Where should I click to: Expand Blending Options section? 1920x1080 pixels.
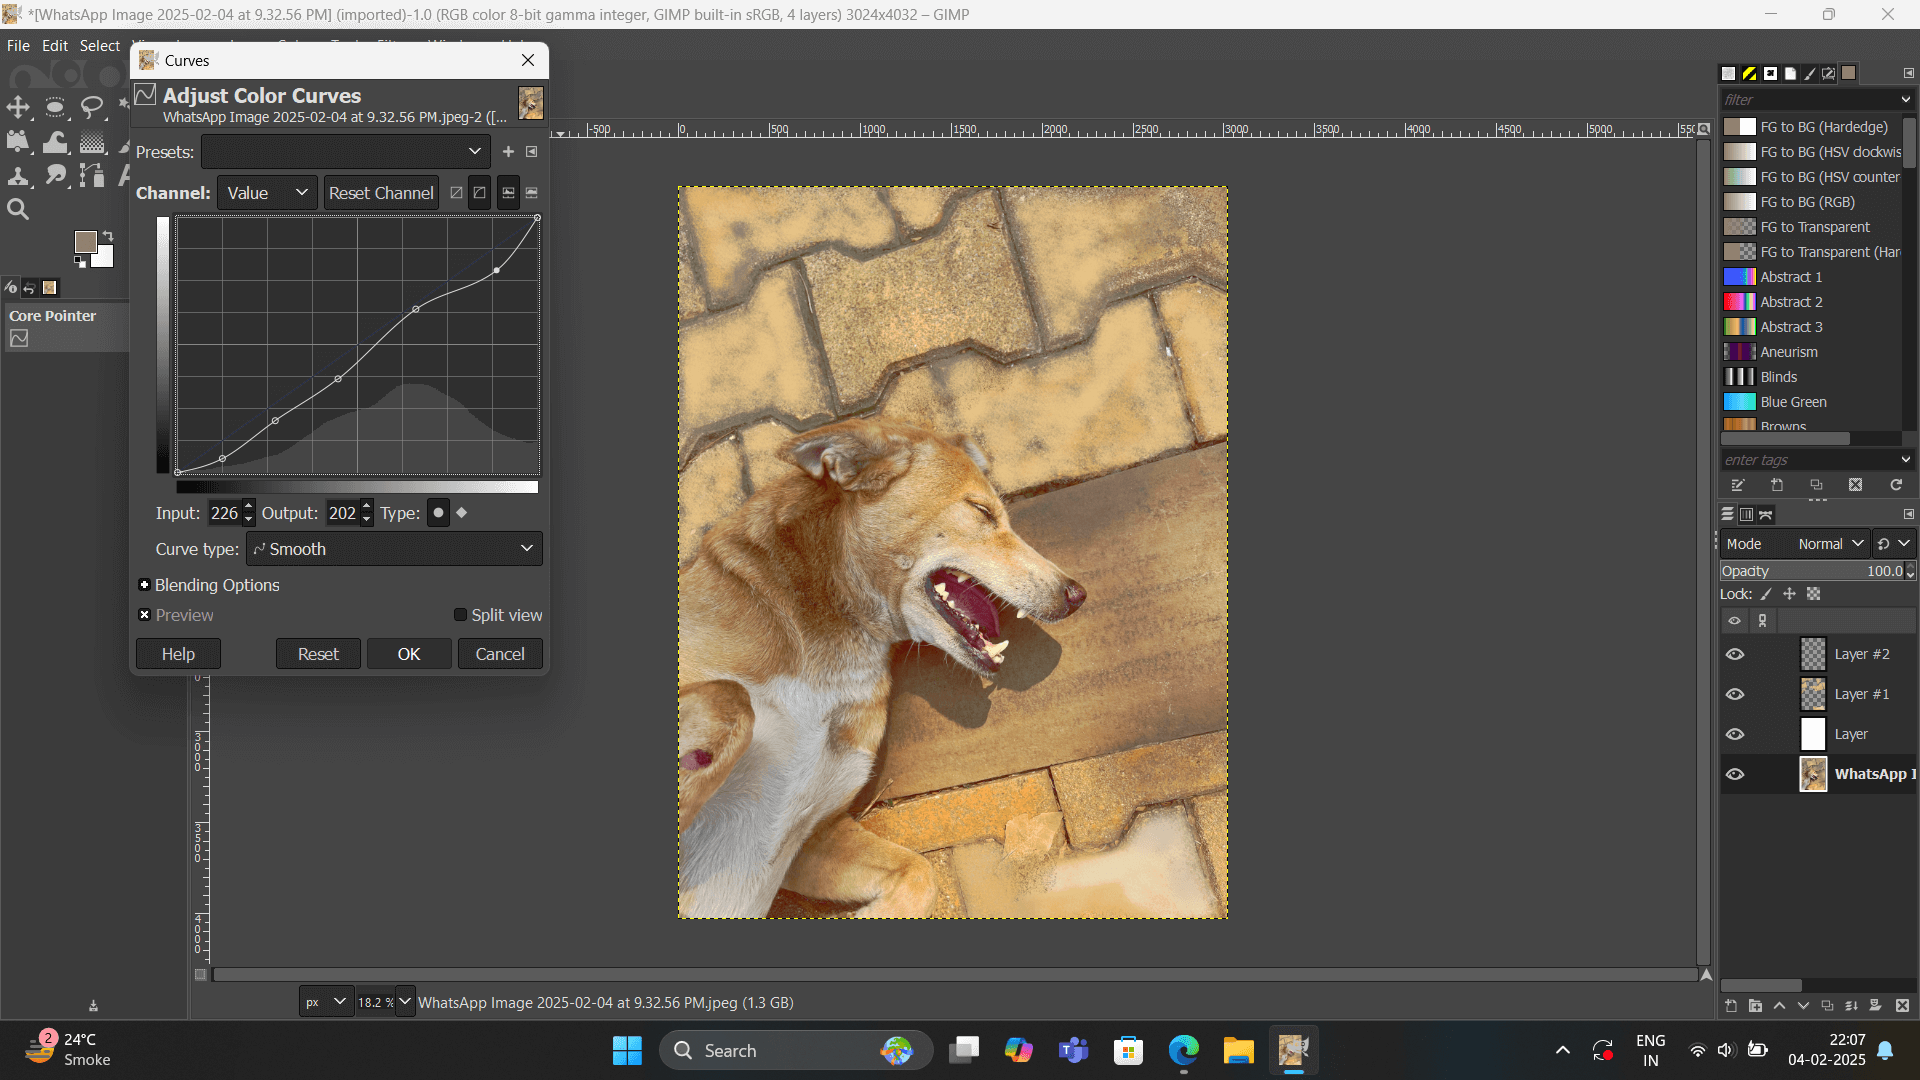[x=145, y=585]
